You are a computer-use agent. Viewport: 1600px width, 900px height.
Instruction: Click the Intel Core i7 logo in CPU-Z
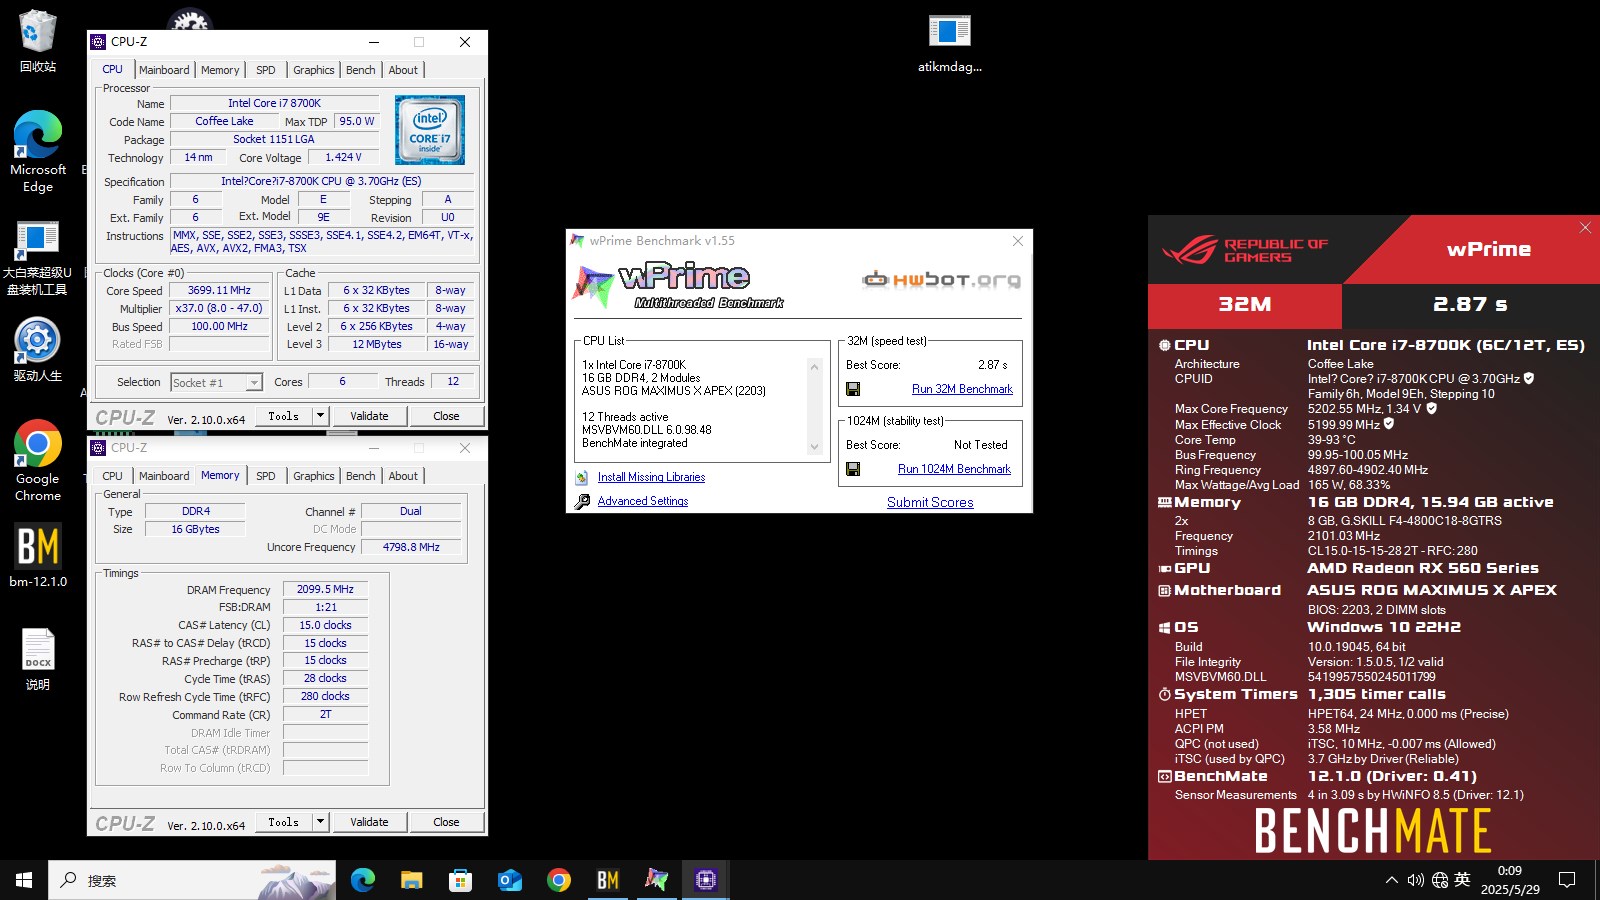click(430, 130)
